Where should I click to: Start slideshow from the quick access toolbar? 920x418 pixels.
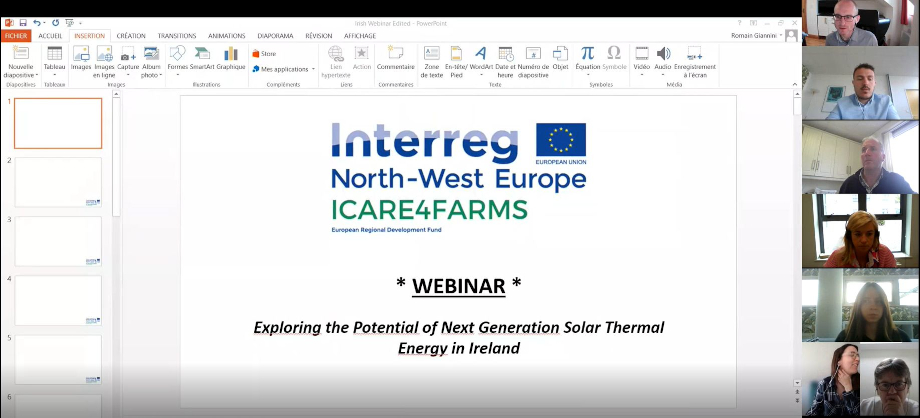[69, 23]
